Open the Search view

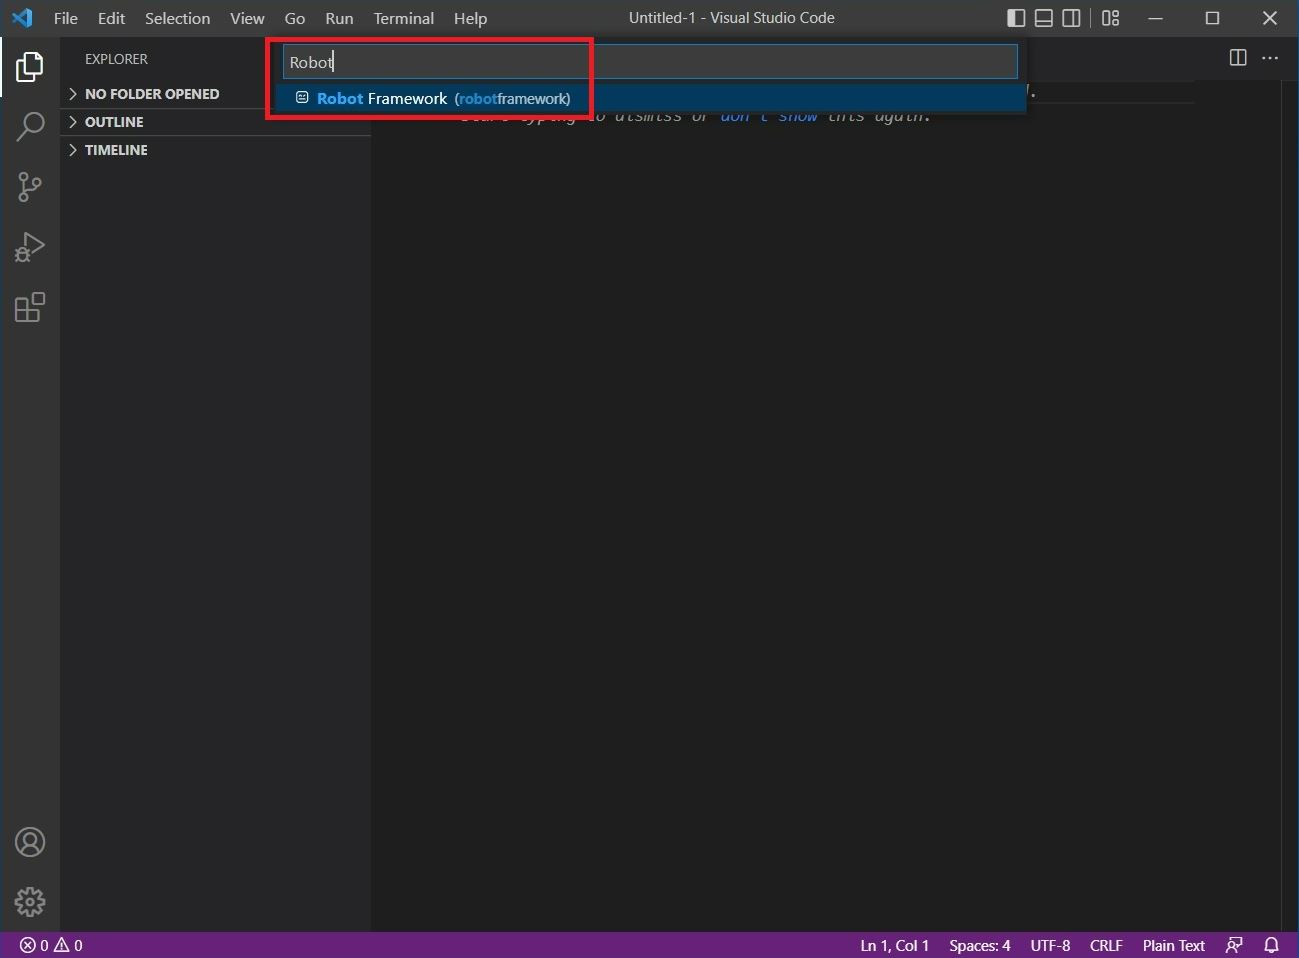point(30,127)
